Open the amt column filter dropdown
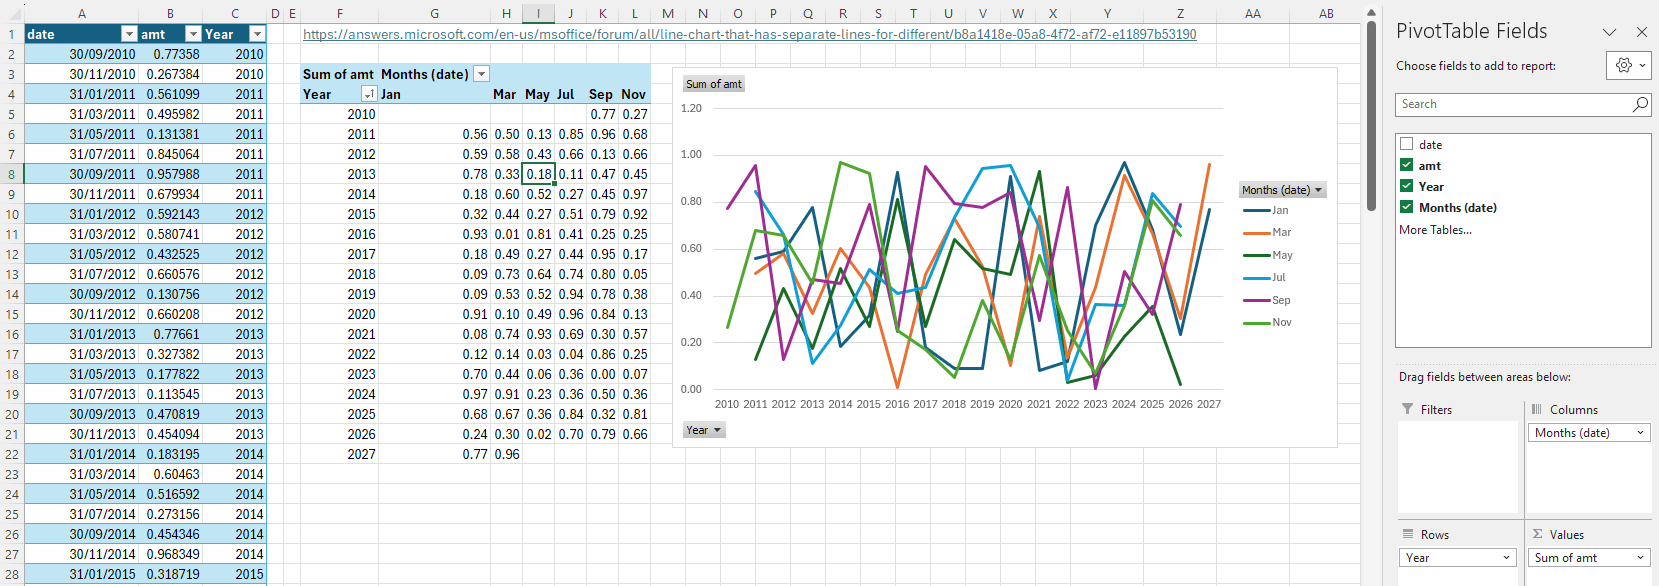The width and height of the screenshot is (1659, 586). [x=194, y=34]
